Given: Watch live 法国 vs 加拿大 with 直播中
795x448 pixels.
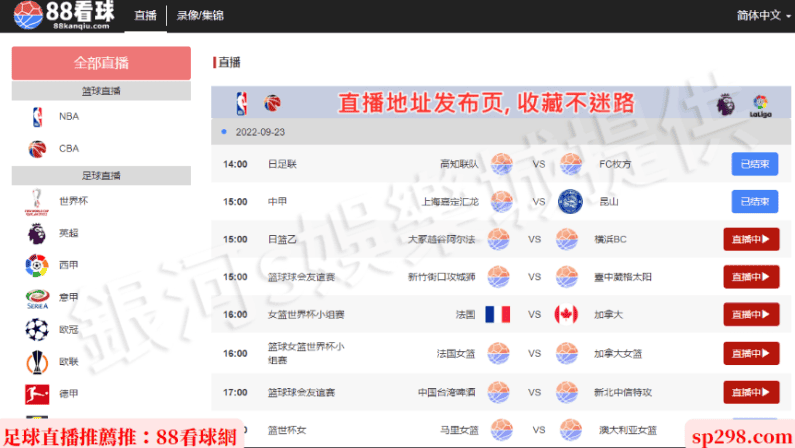Looking at the screenshot, I should pyautogui.click(x=751, y=314).
